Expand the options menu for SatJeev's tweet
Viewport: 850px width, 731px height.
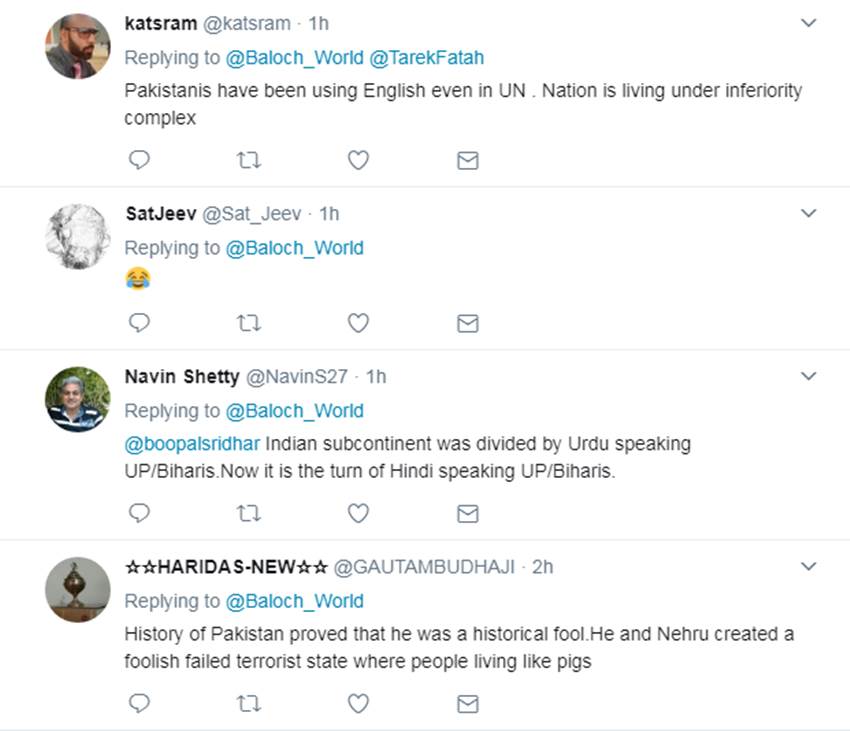[809, 213]
